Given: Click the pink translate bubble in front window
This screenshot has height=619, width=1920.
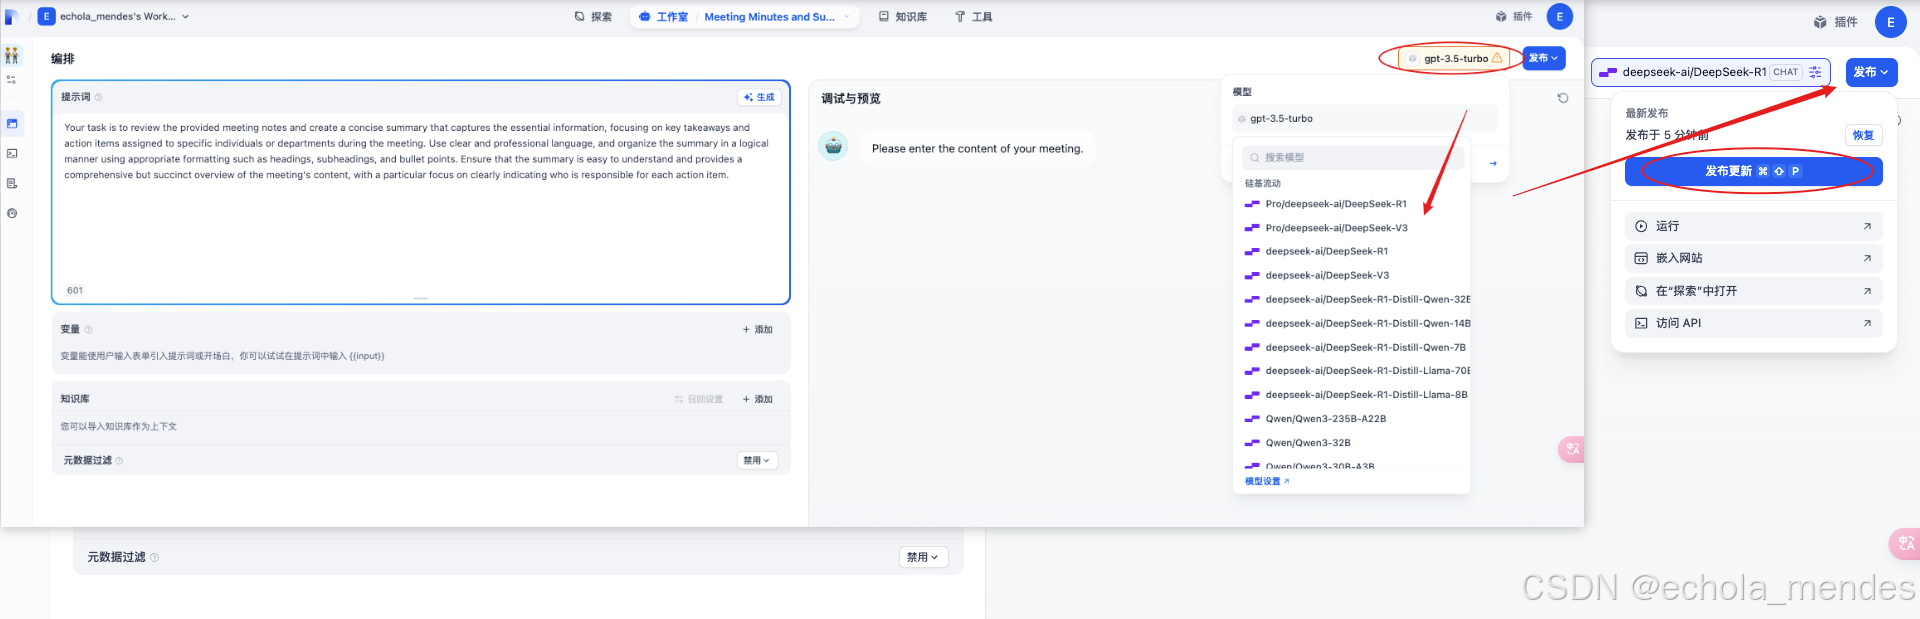Looking at the screenshot, I should click(1571, 449).
